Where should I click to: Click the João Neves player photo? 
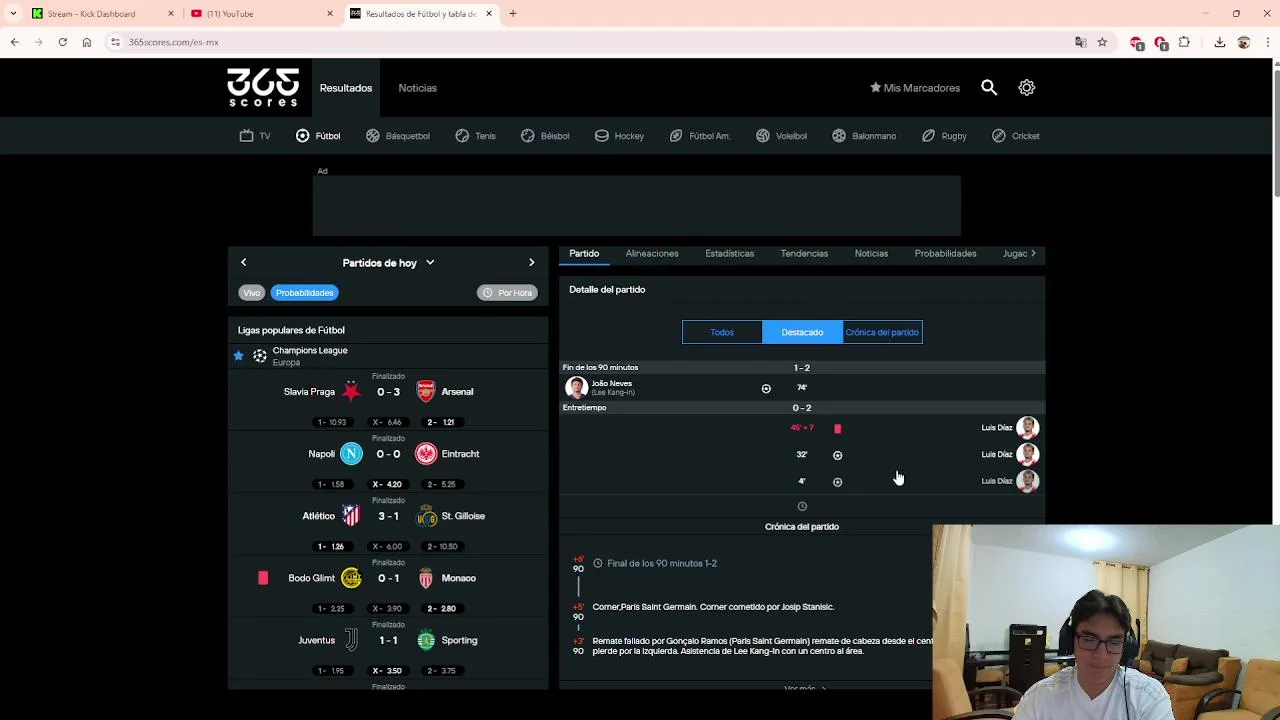[x=576, y=388]
